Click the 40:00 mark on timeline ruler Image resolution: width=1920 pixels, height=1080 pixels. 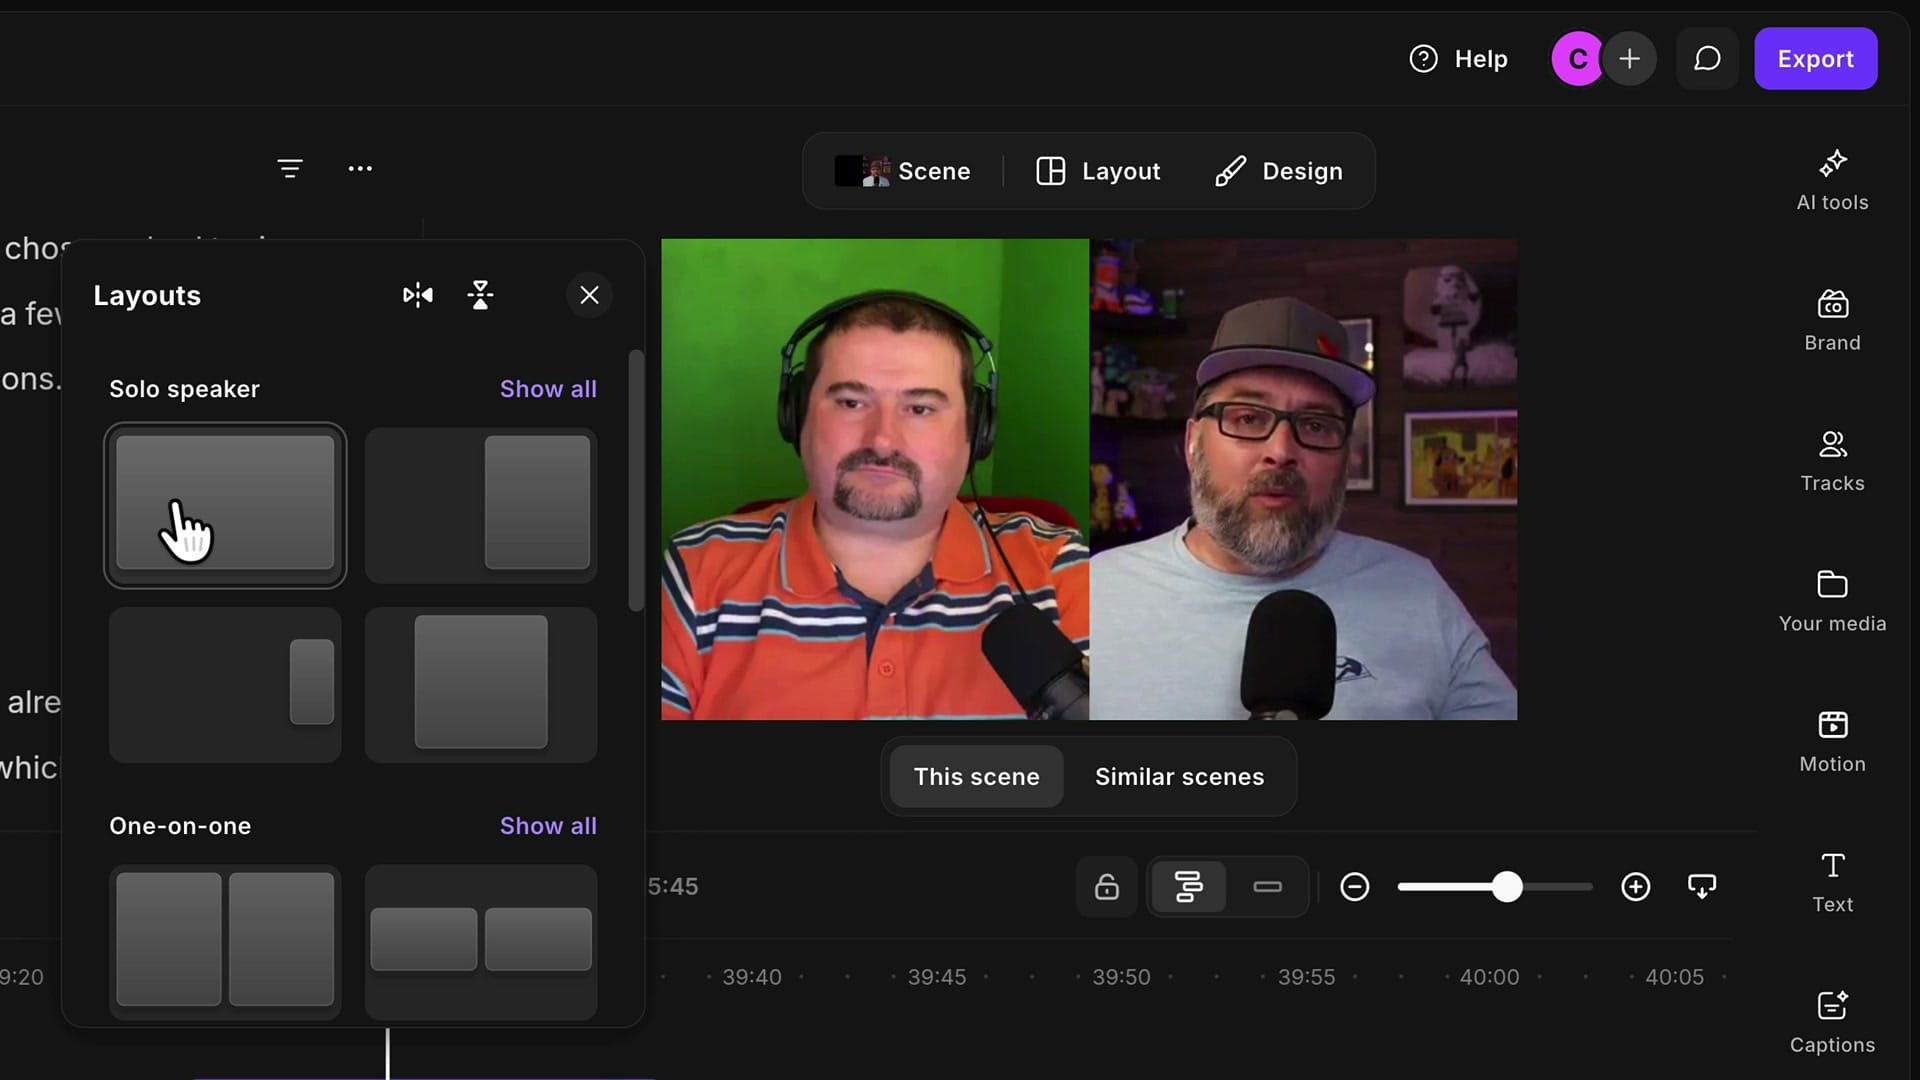(1489, 977)
